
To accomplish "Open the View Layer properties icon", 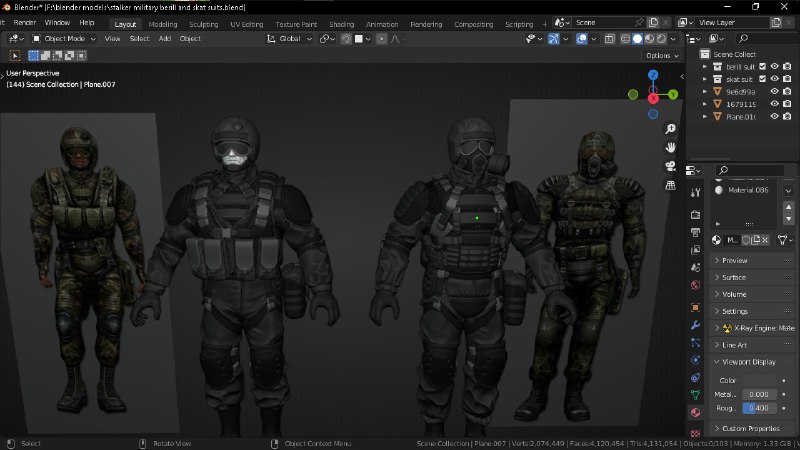I will pyautogui.click(x=695, y=250).
